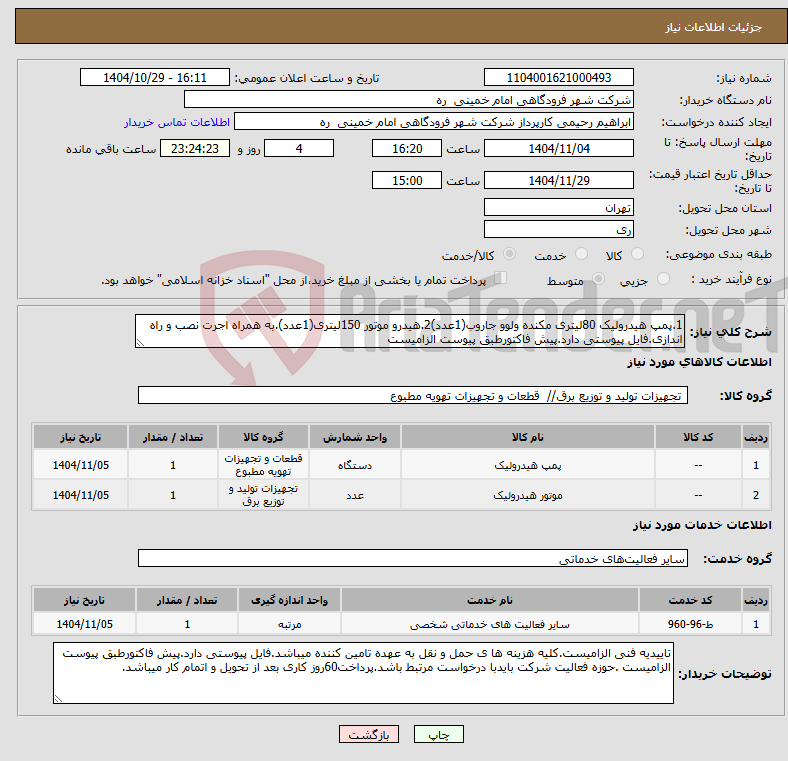Click the response deadline date 1404/11/04
The image size is (788, 761).
click(x=558, y=148)
